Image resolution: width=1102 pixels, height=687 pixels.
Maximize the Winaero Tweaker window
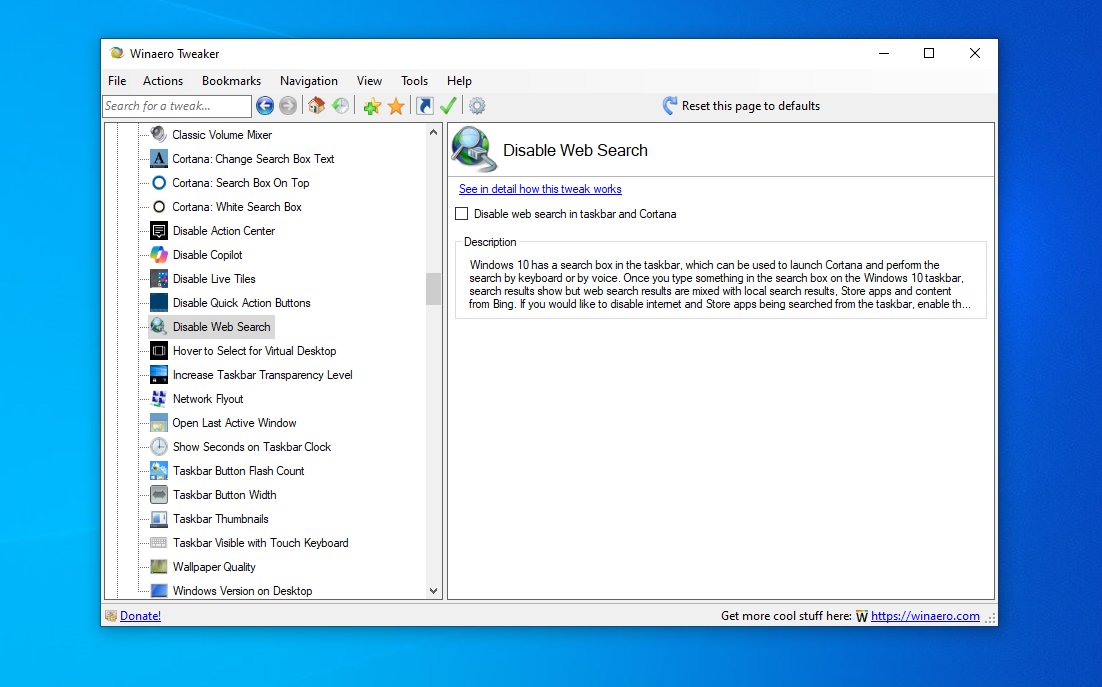click(x=929, y=53)
